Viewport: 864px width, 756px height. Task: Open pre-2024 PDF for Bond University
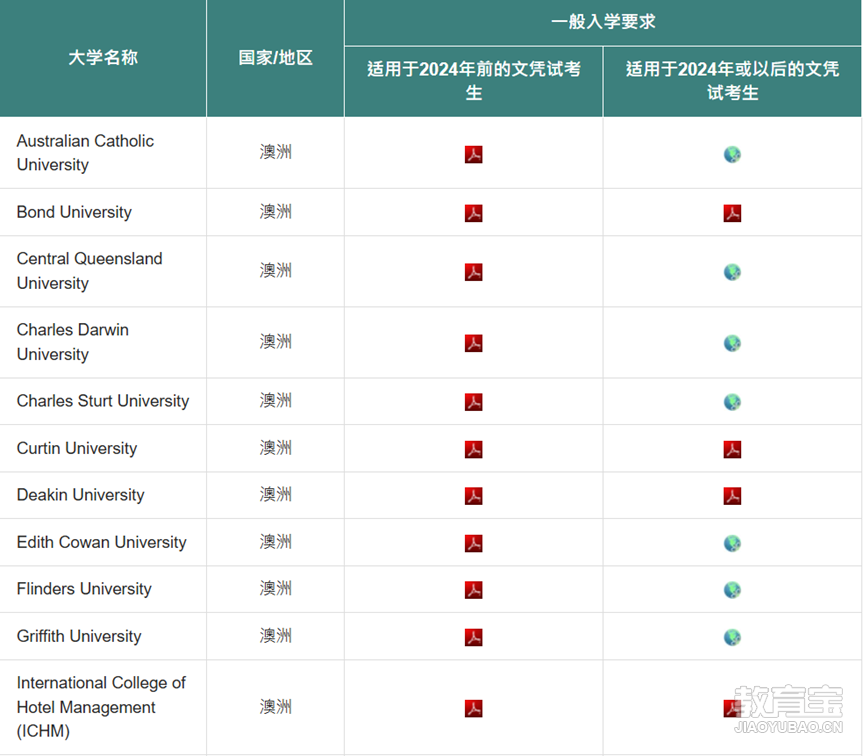point(473,213)
